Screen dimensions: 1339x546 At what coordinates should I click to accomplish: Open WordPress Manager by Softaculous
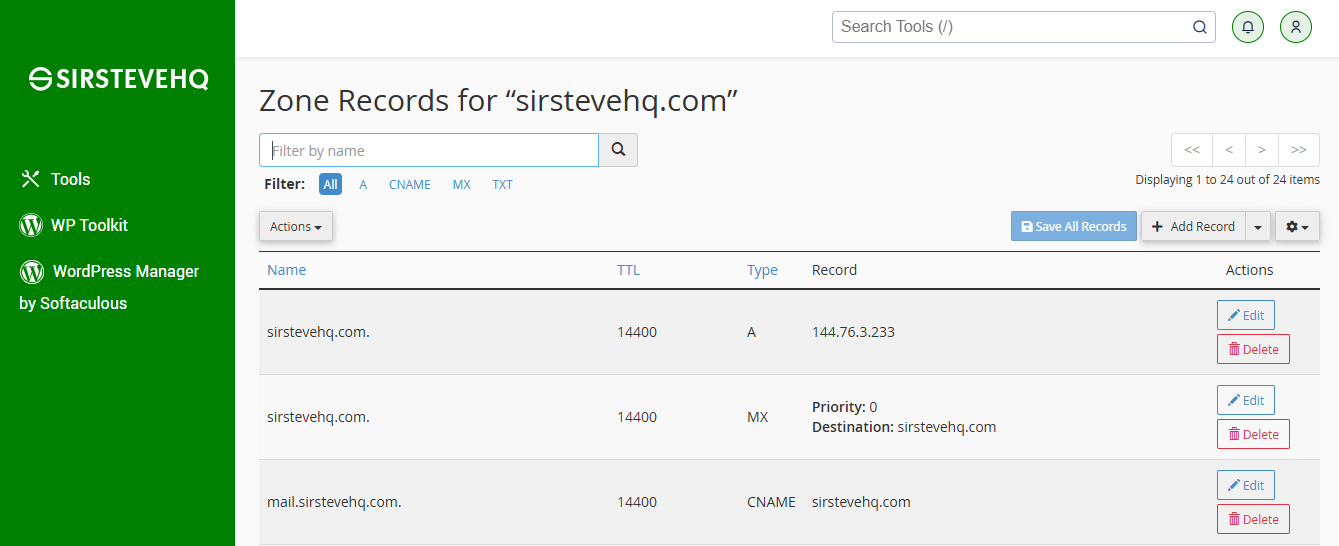(x=109, y=287)
